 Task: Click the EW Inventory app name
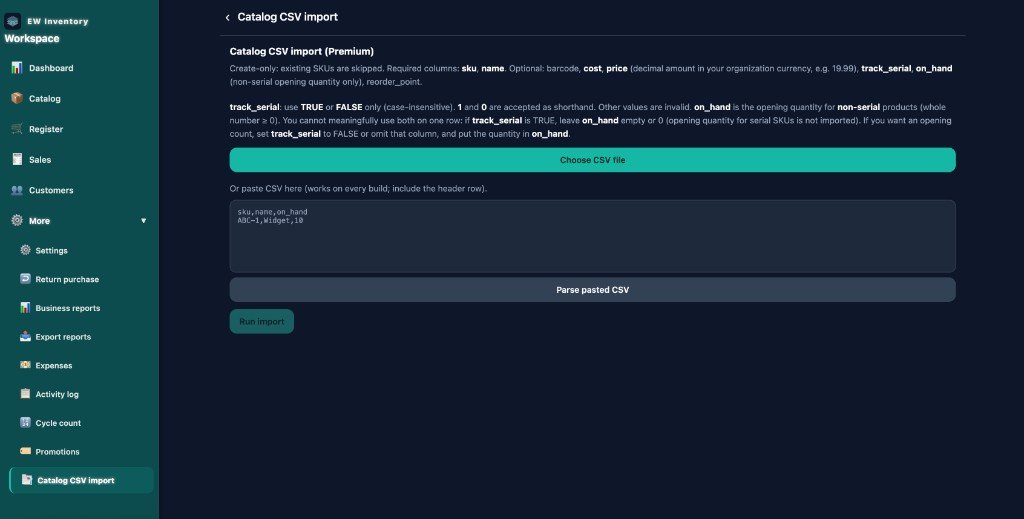[x=57, y=21]
